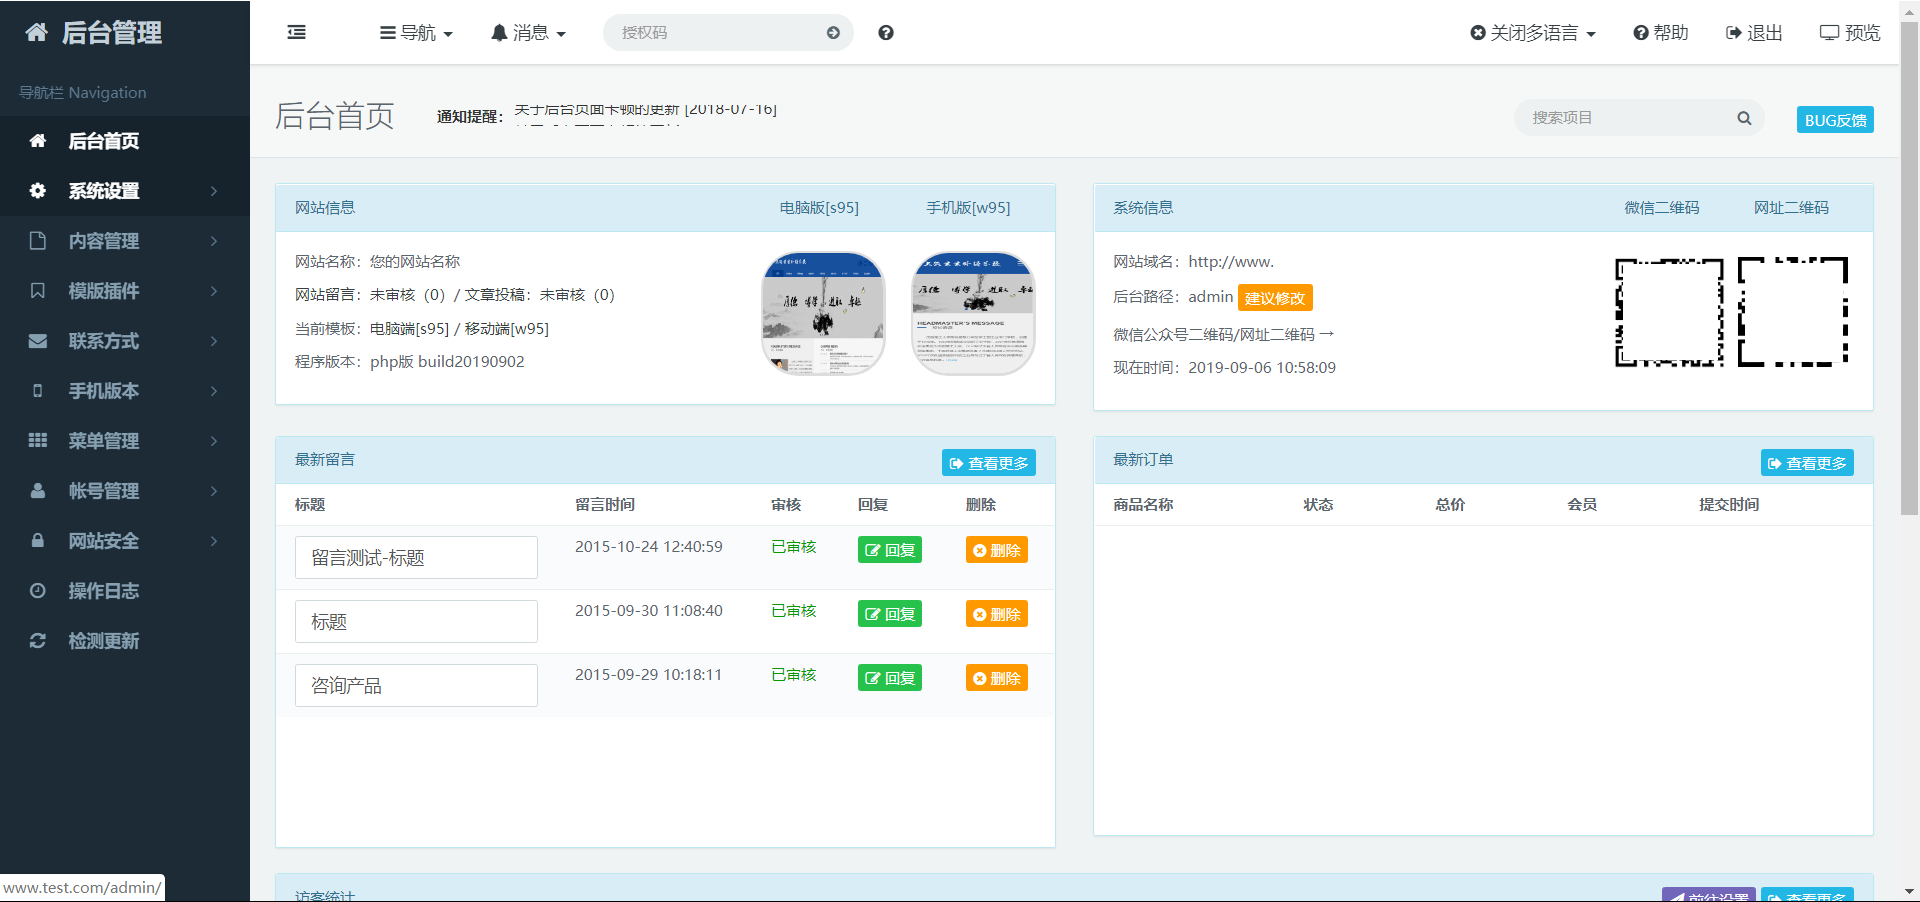Open the 关闭多语言 dropdown

pyautogui.click(x=1532, y=33)
